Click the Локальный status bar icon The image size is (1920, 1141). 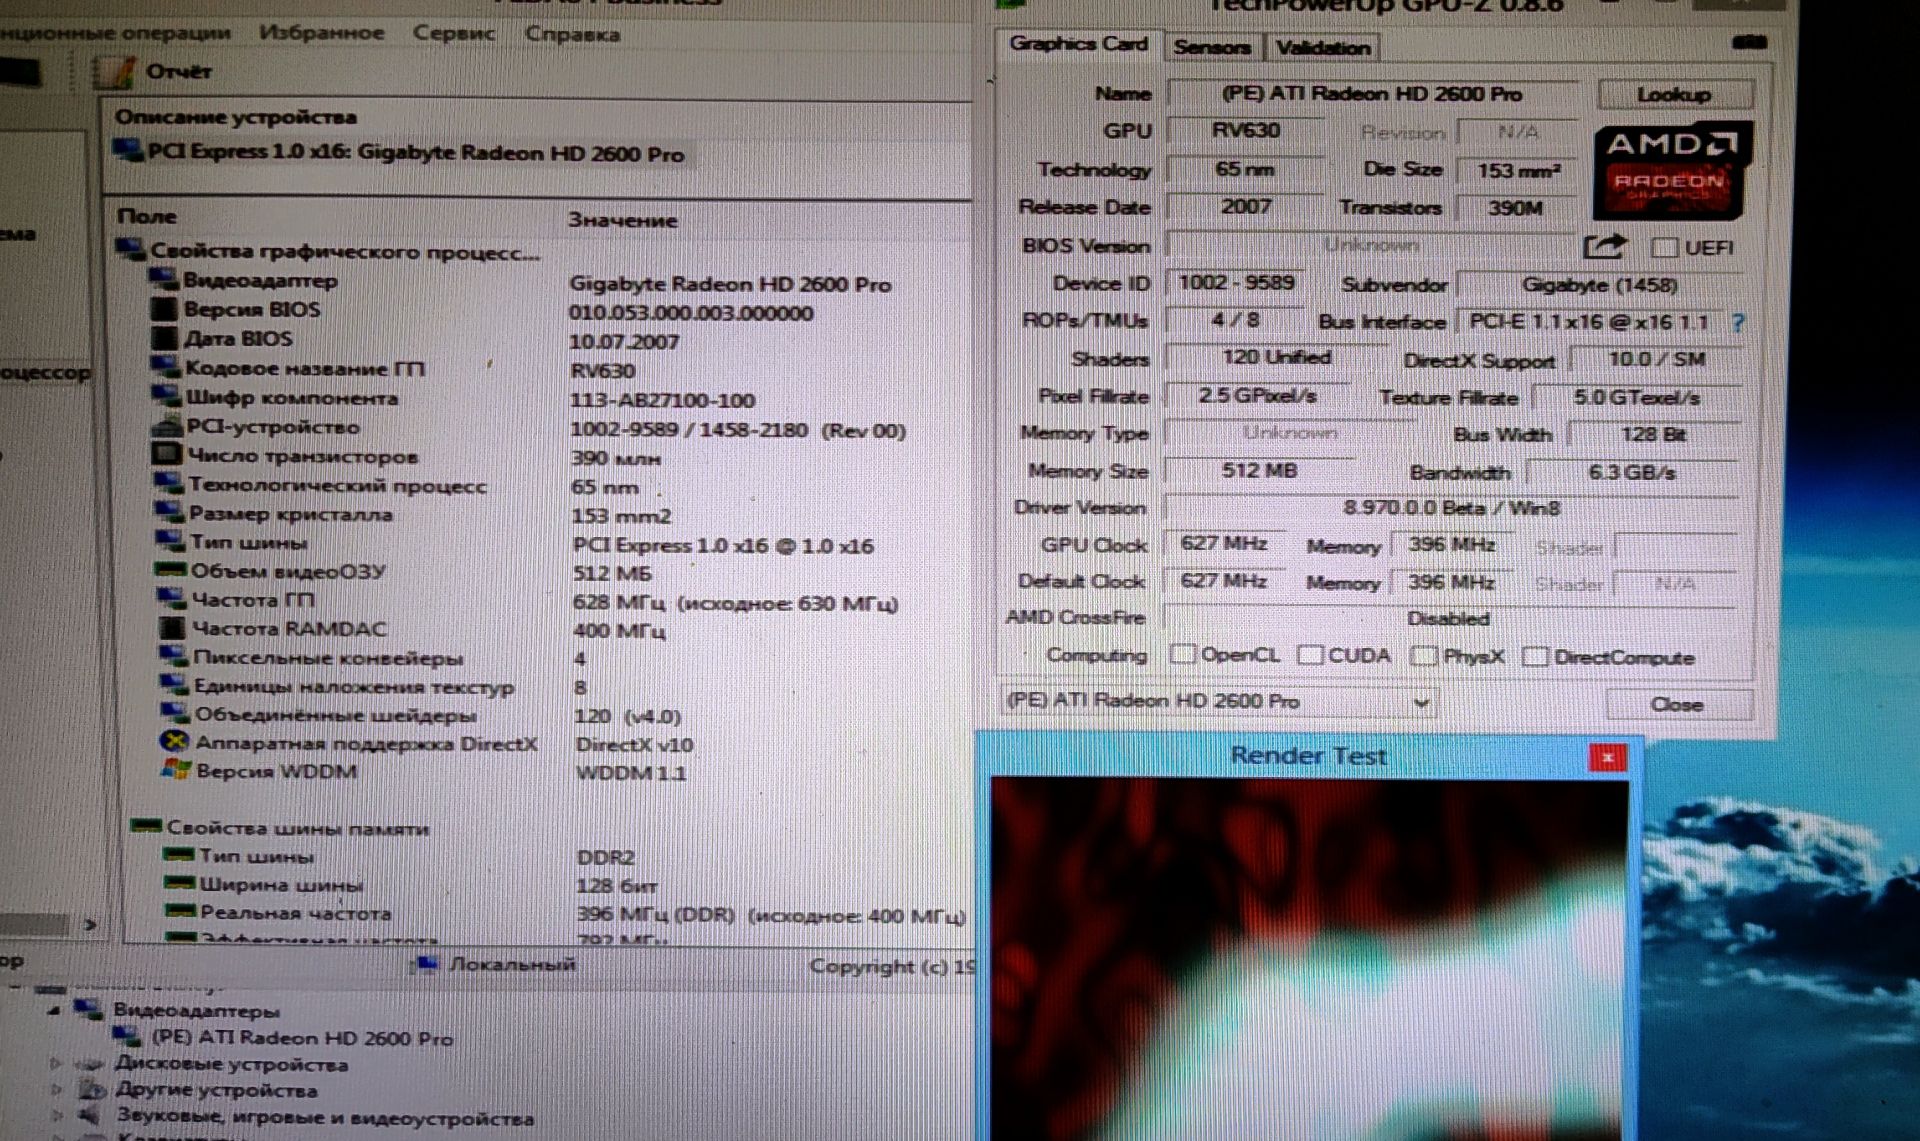point(427,963)
